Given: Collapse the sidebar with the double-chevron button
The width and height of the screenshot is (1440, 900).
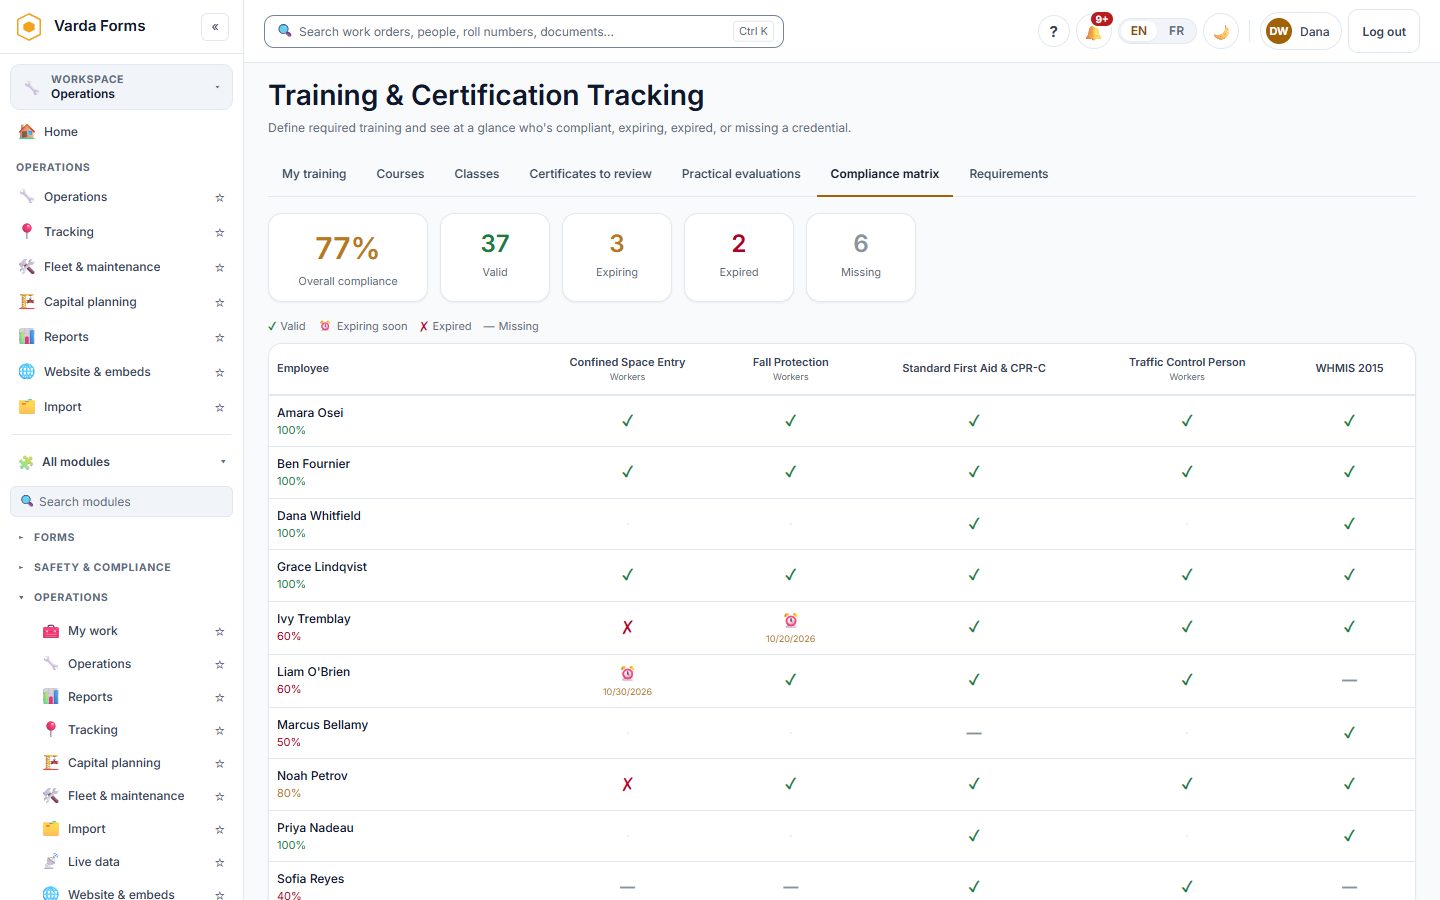Looking at the screenshot, I should pyautogui.click(x=215, y=27).
